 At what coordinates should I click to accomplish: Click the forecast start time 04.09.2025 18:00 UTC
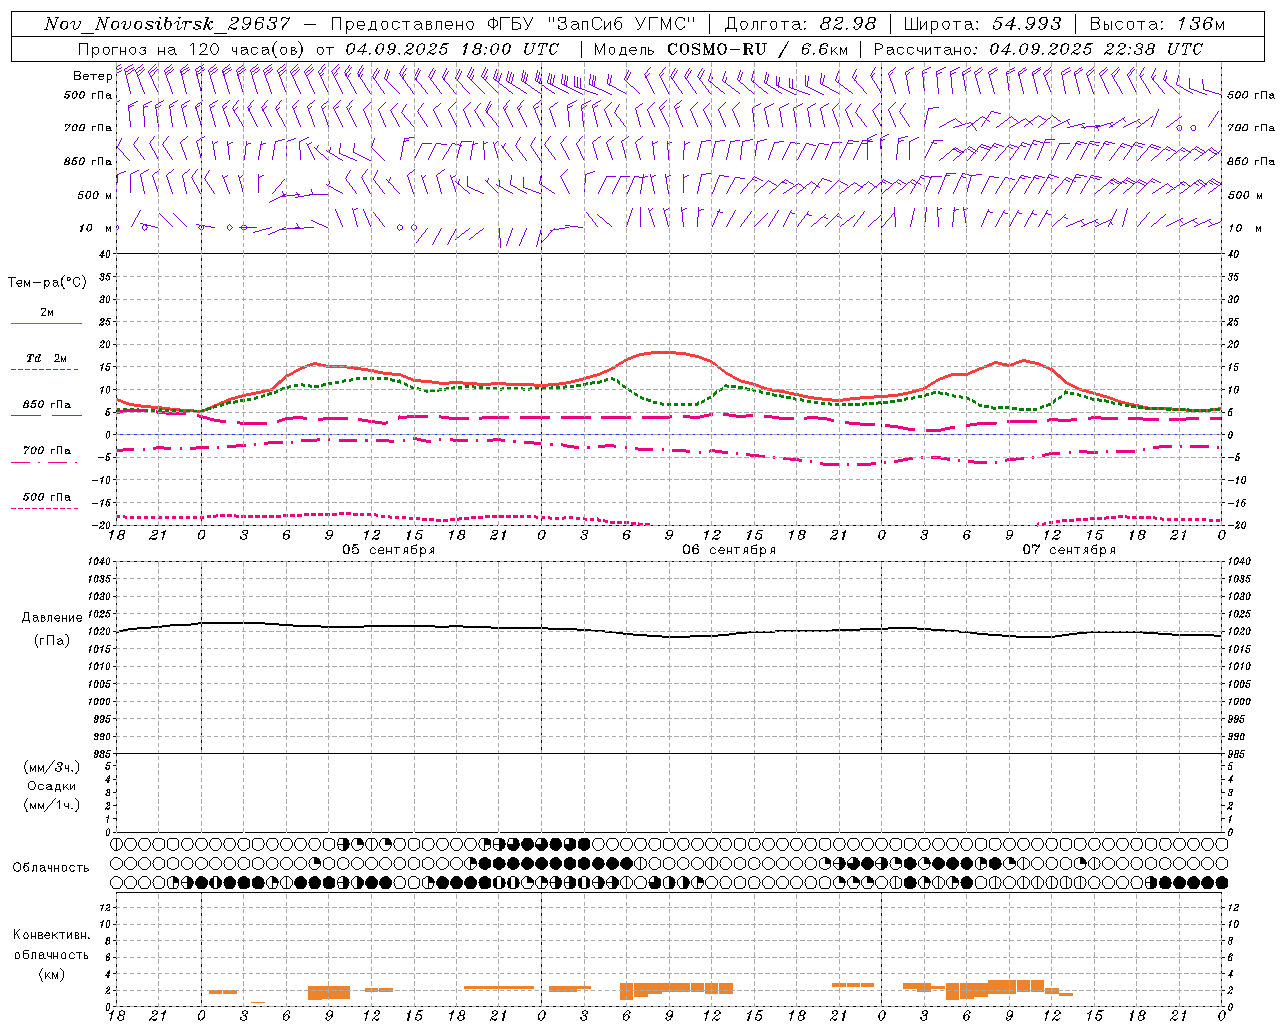451,49
